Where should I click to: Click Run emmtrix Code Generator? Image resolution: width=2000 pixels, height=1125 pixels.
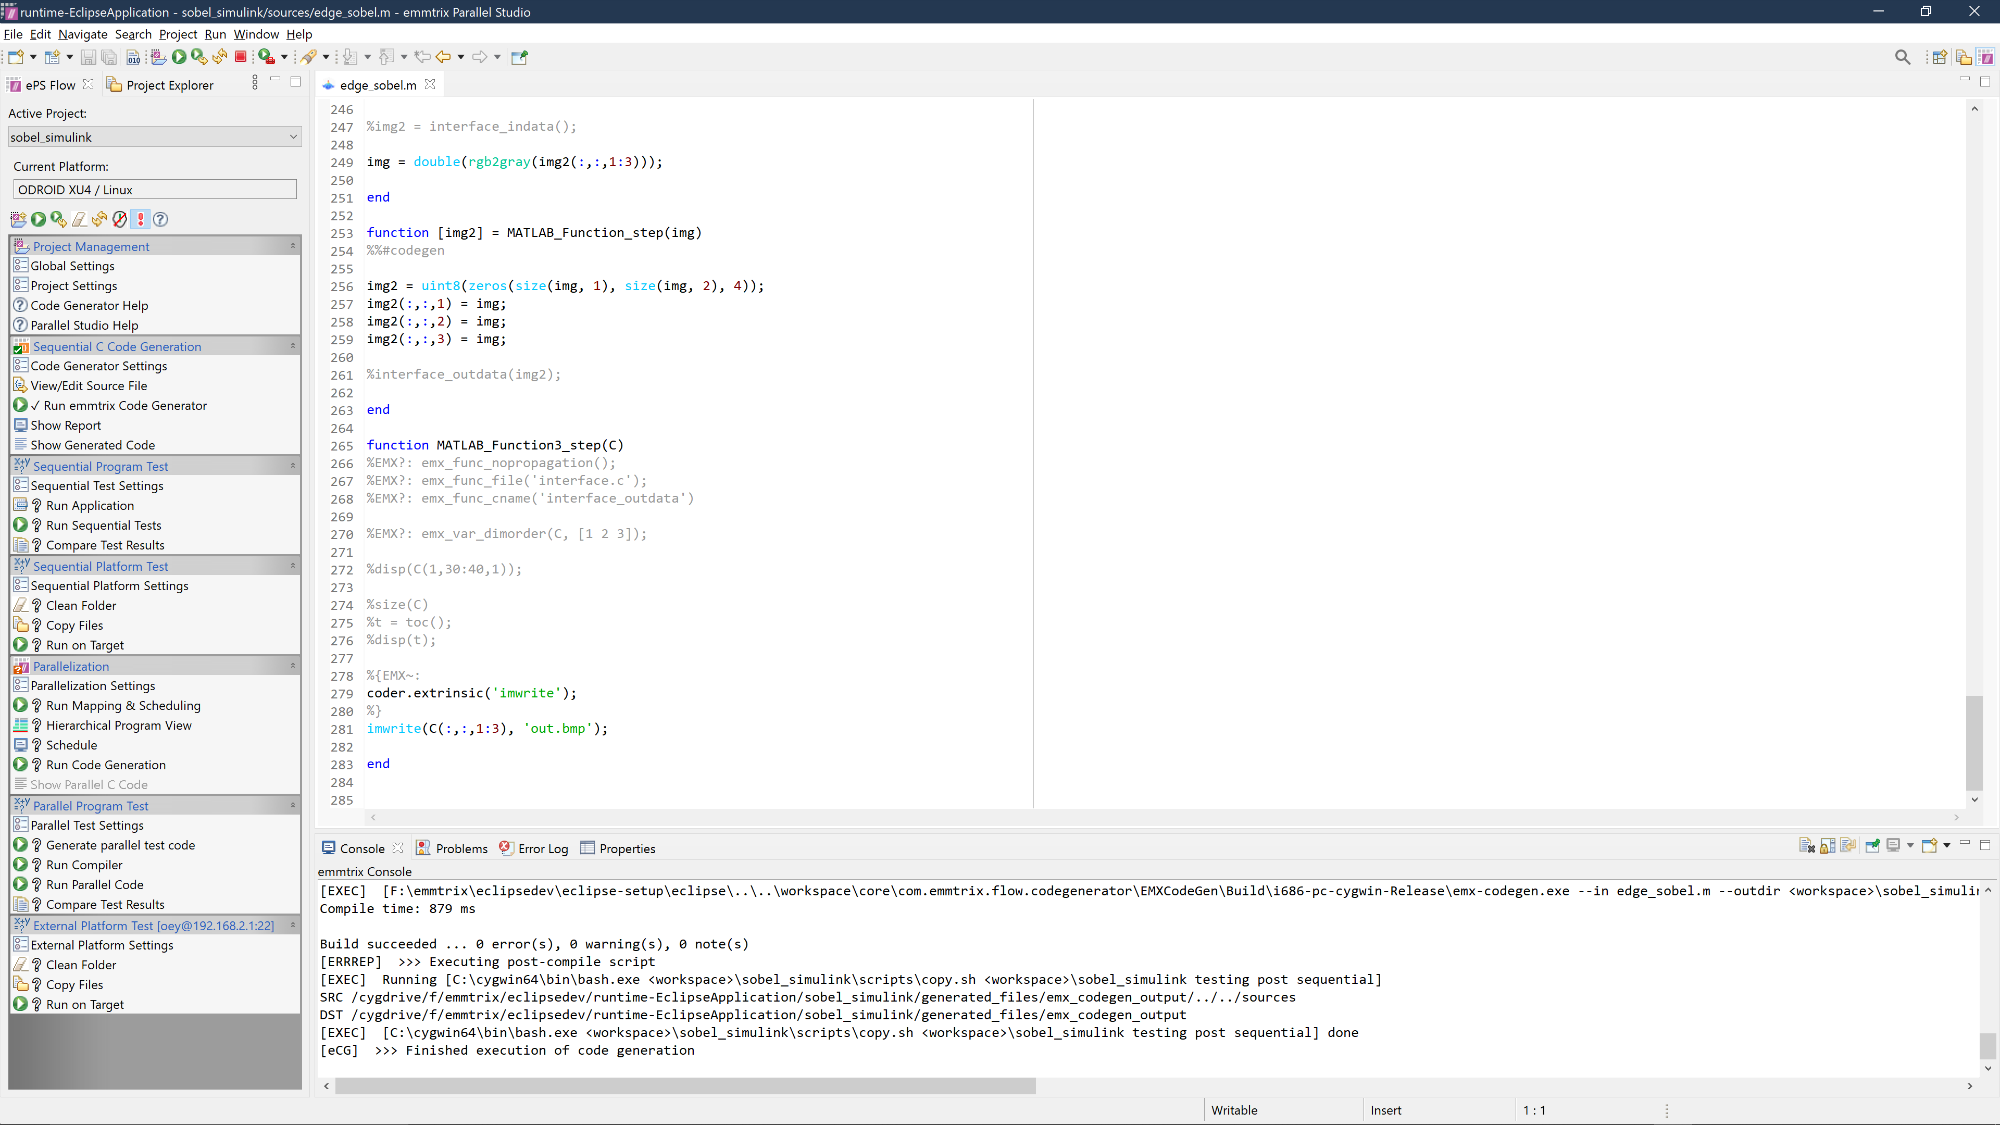[x=125, y=405]
